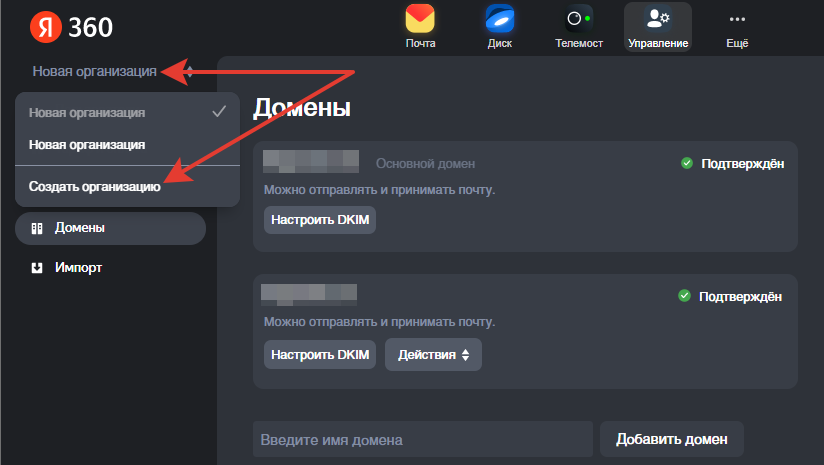The width and height of the screenshot is (824, 465).
Task: Click the second card's Подтверждён status
Action: tap(740, 297)
